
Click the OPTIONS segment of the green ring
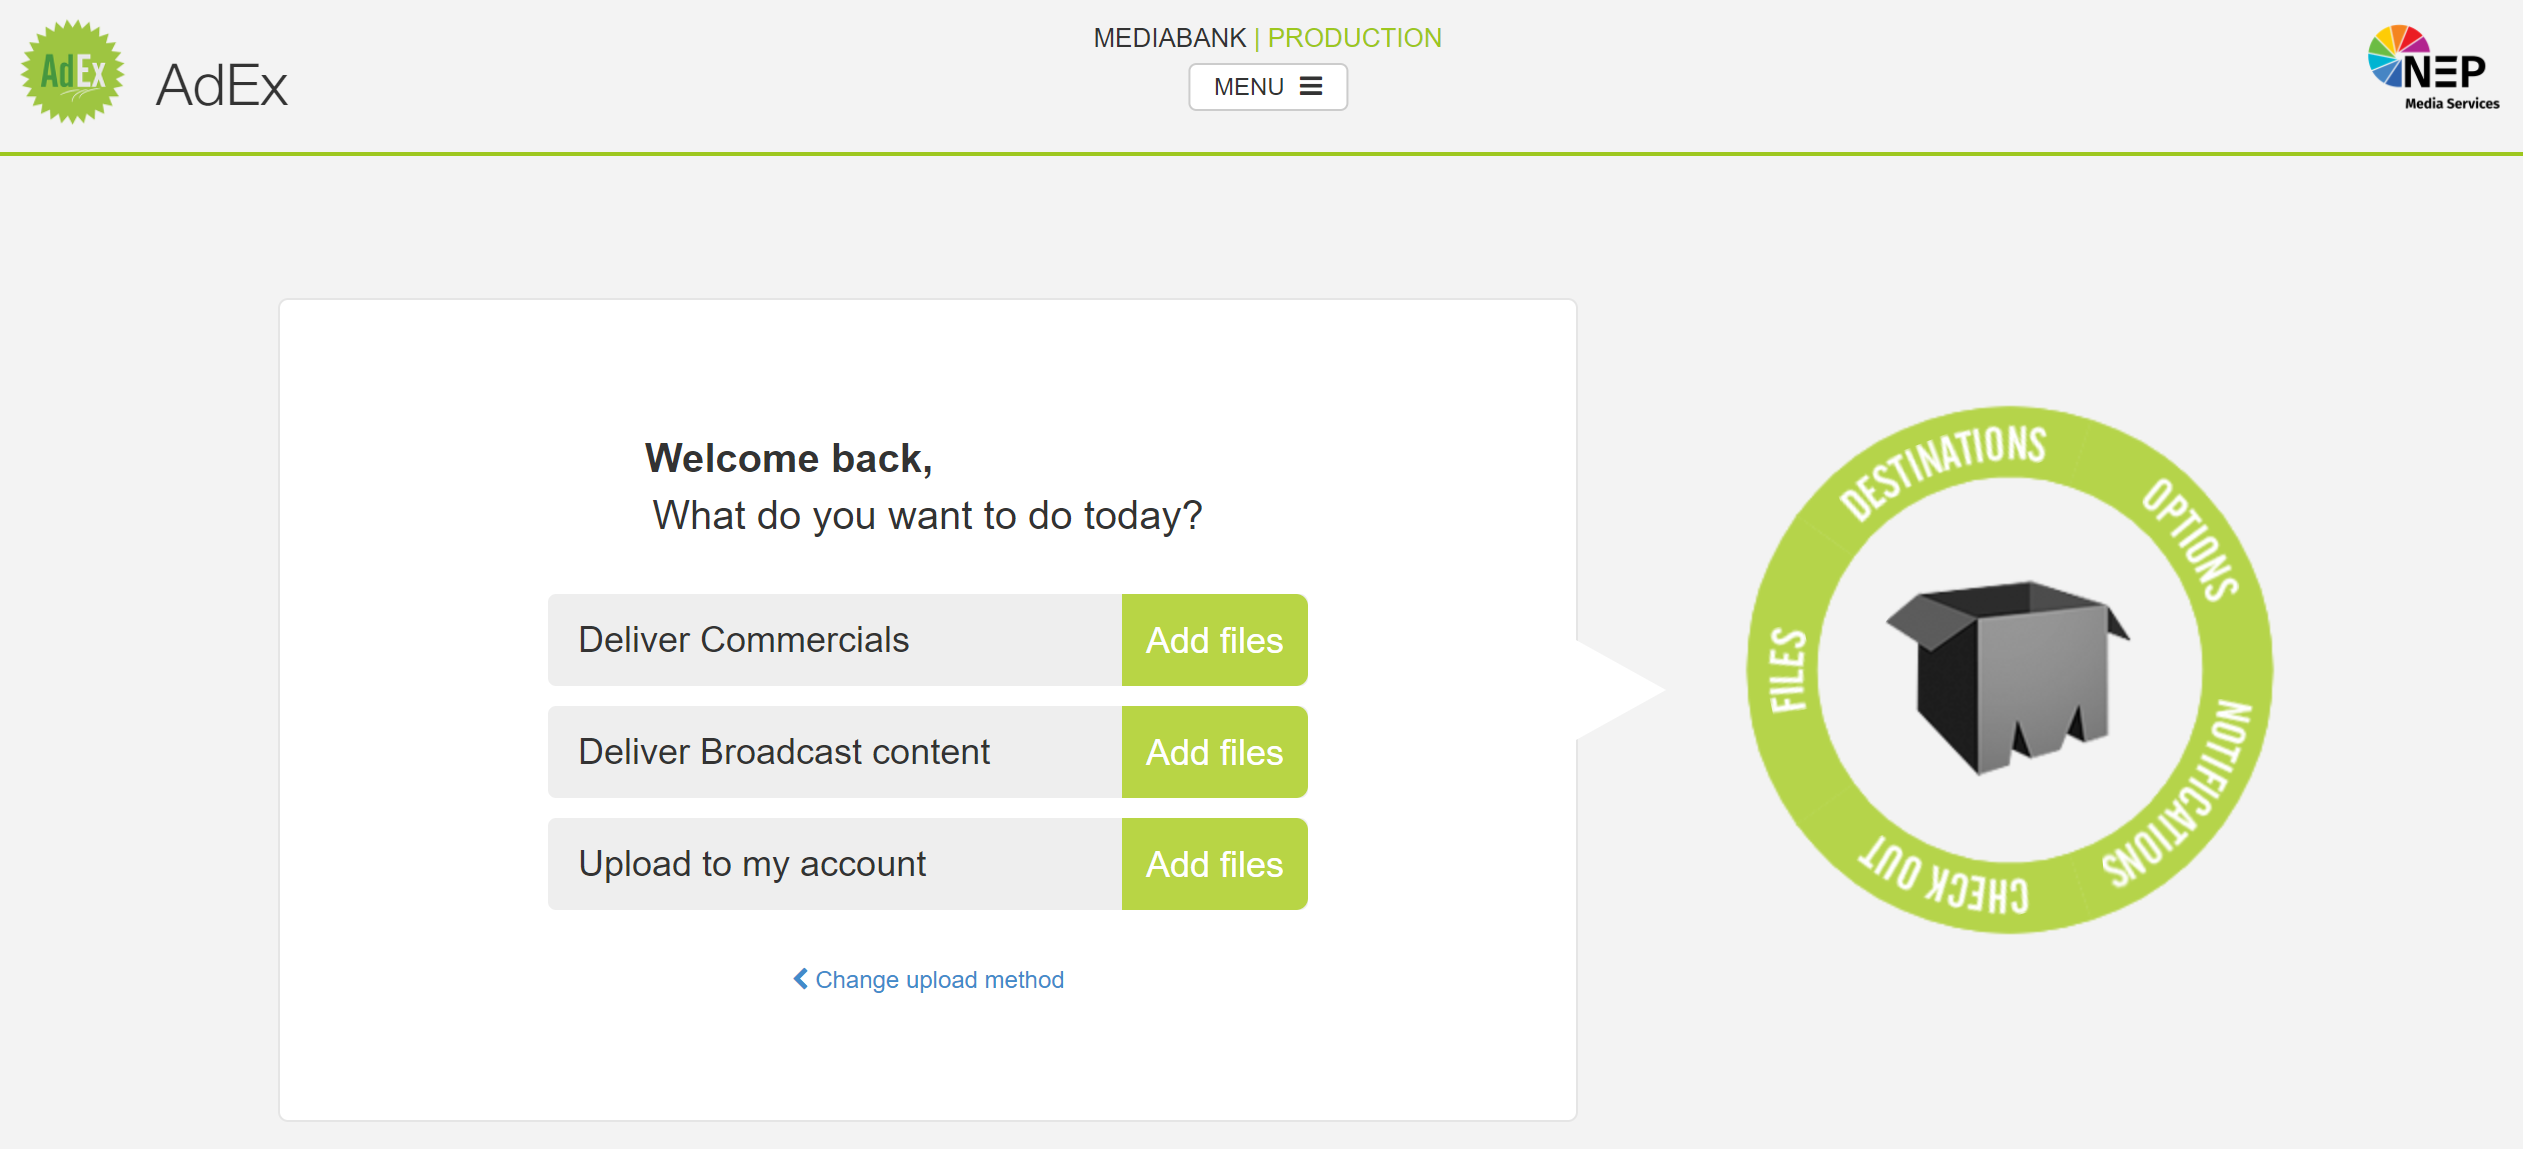(2190, 538)
